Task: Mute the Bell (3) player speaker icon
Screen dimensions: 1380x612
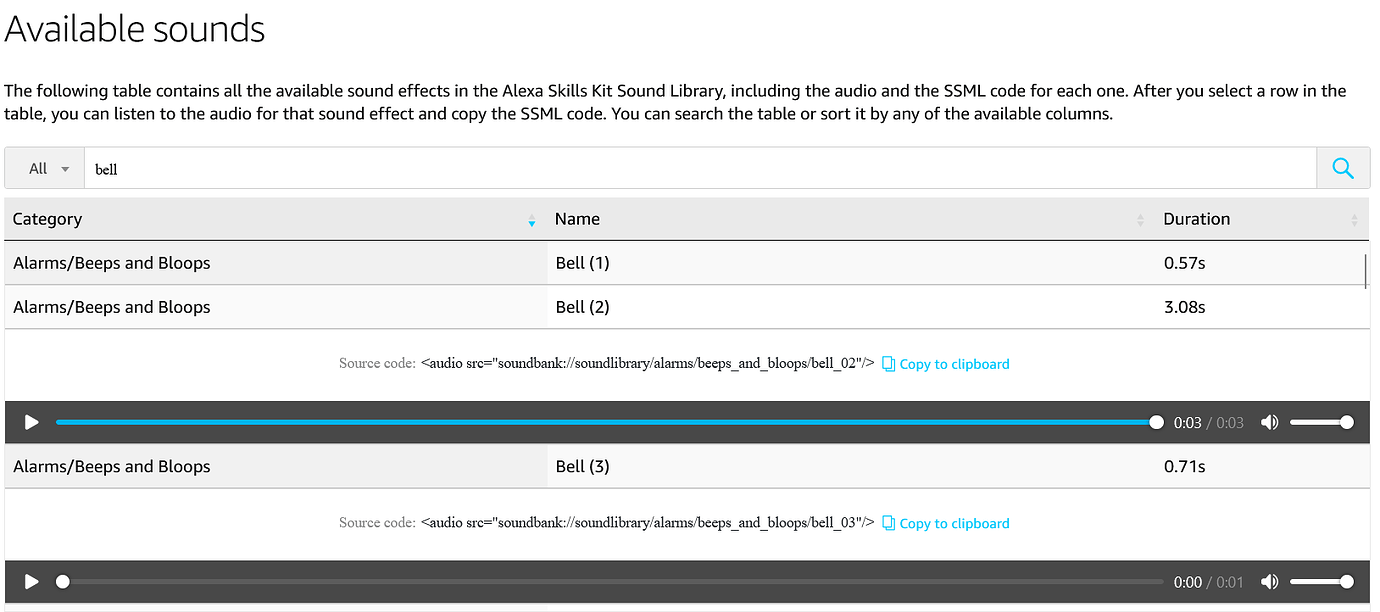Action: pyautogui.click(x=1270, y=581)
